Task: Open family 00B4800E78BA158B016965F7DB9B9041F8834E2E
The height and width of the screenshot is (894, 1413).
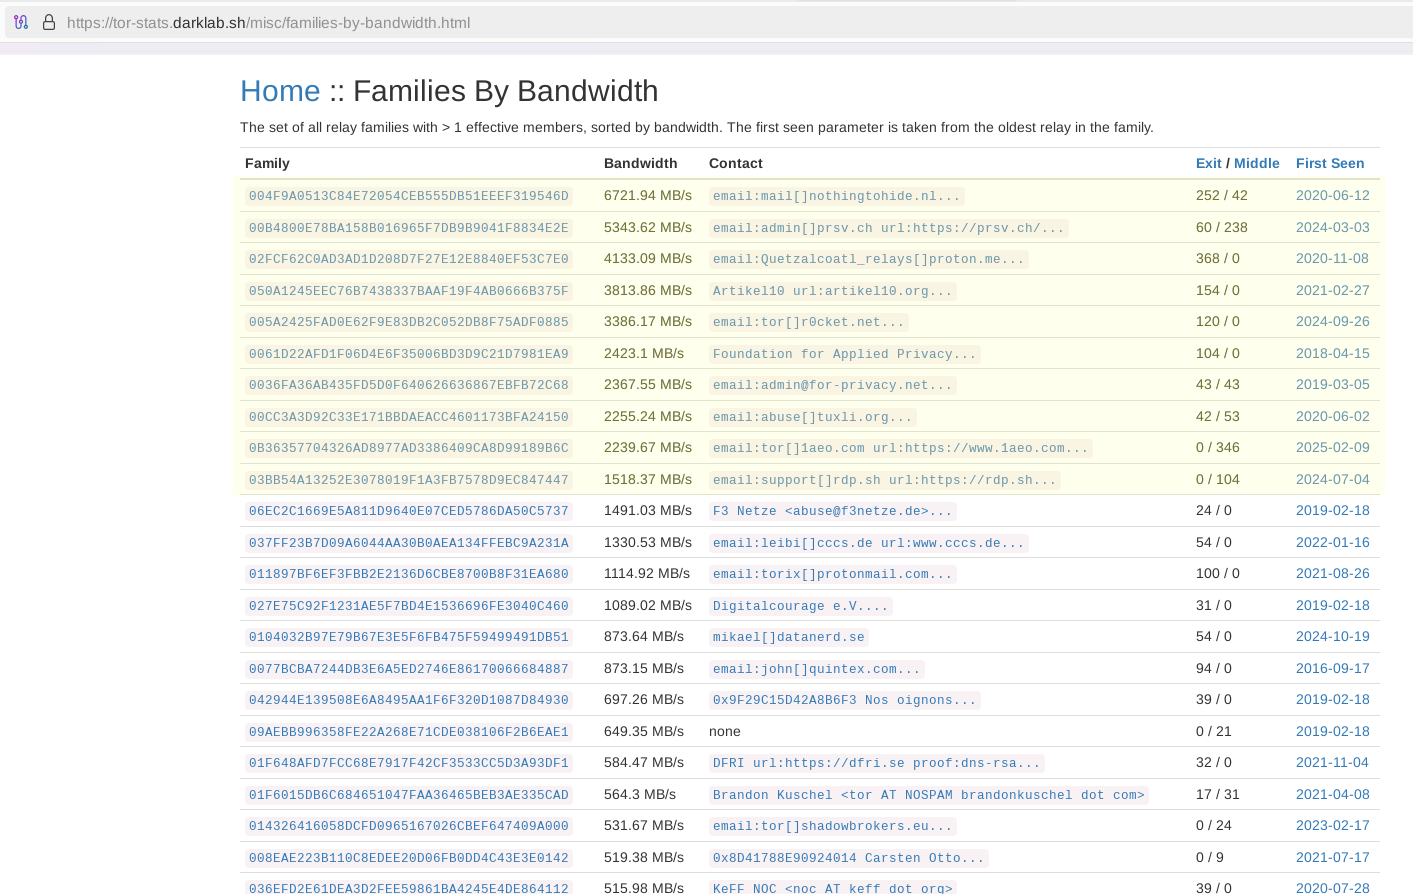Action: point(409,228)
